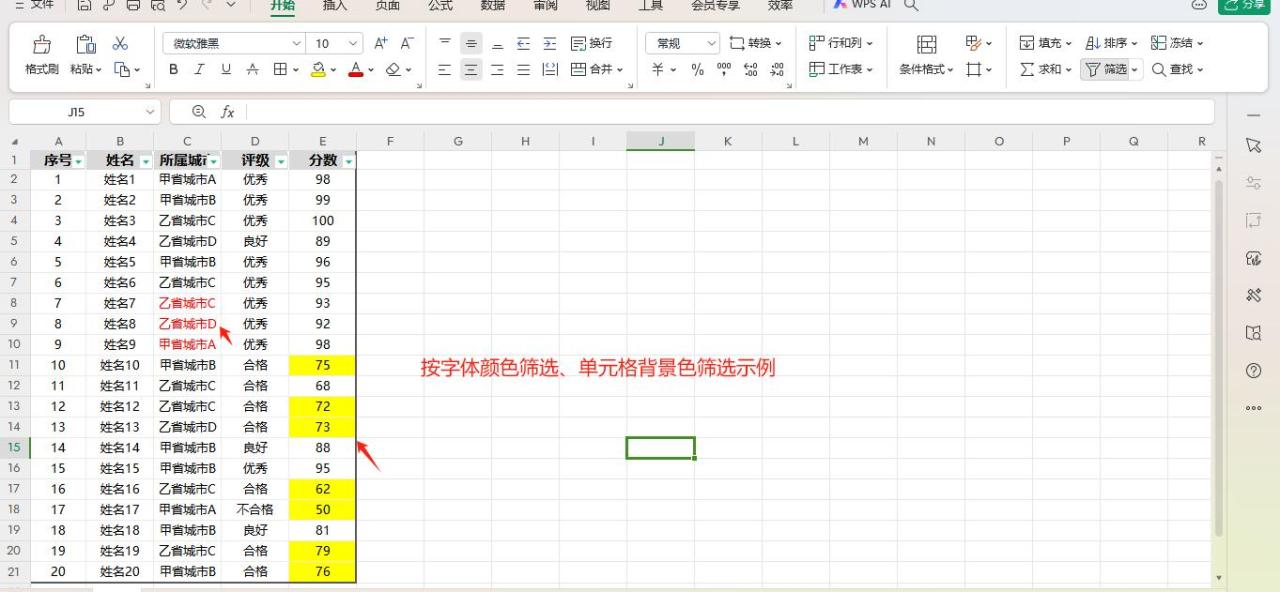Click the distributed alignment icon

[x=549, y=70]
